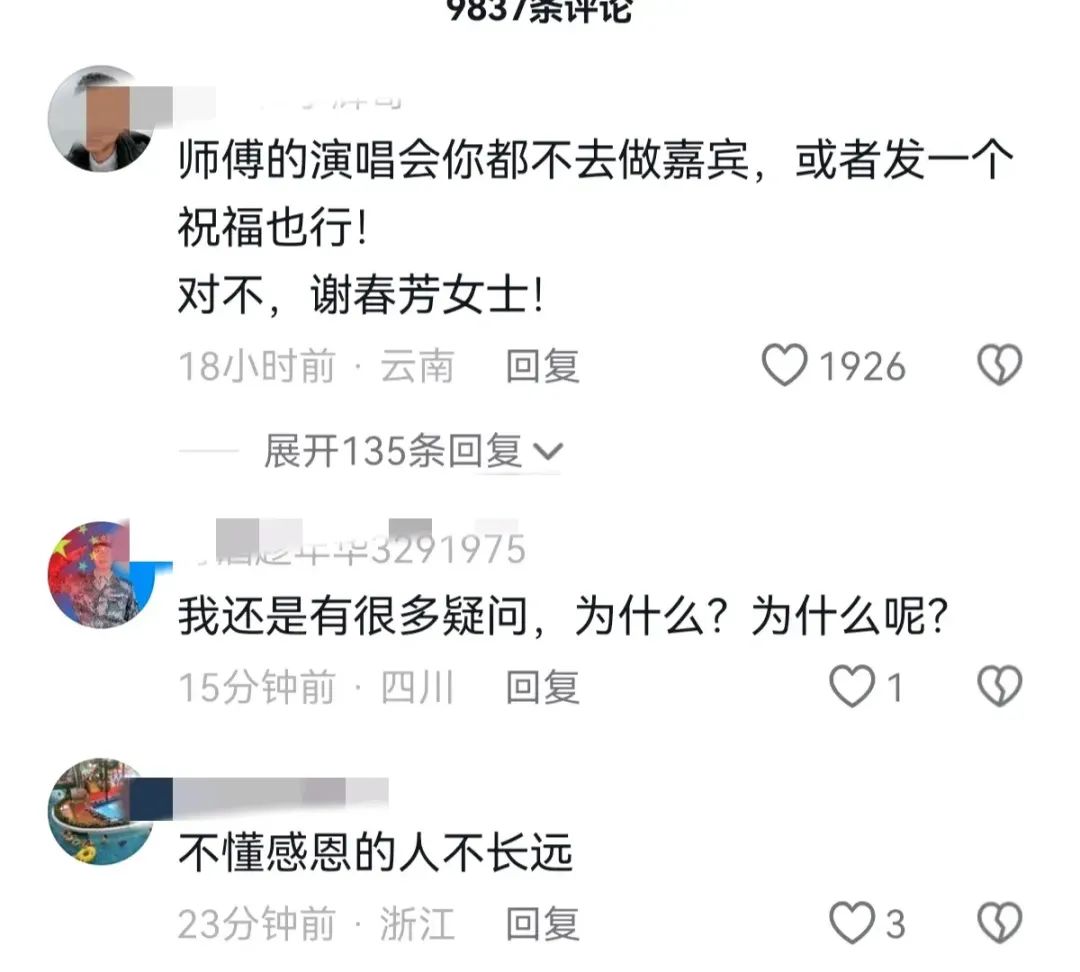Reply to the 23分钟前 Zhejiang comment
Viewport: 1080px width, 972px height.
(x=543, y=924)
